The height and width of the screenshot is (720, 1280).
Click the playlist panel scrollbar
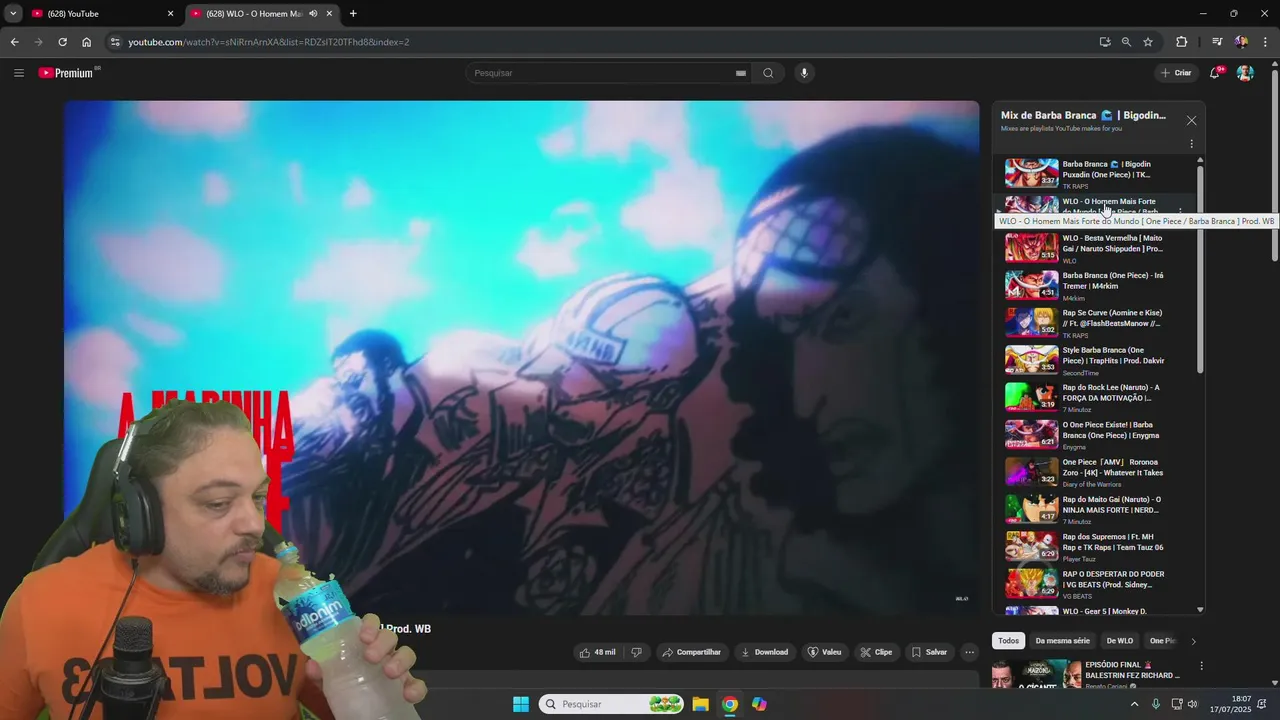pyautogui.click(x=1200, y=270)
